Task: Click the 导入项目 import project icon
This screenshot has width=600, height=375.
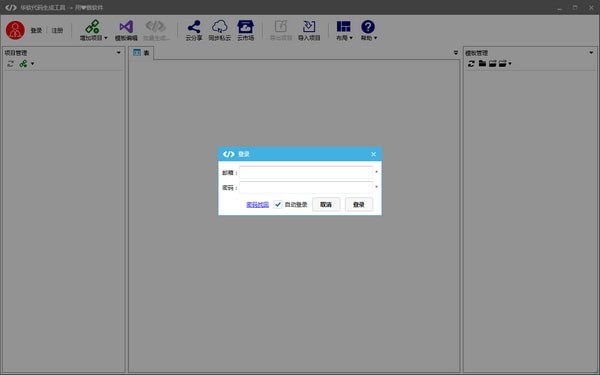Action: pos(309,26)
